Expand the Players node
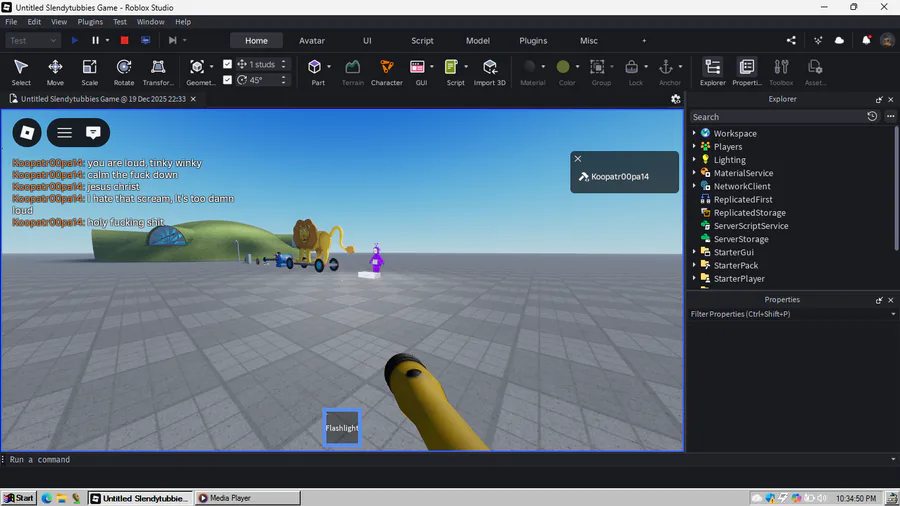This screenshot has height=506, width=900. 694,146
